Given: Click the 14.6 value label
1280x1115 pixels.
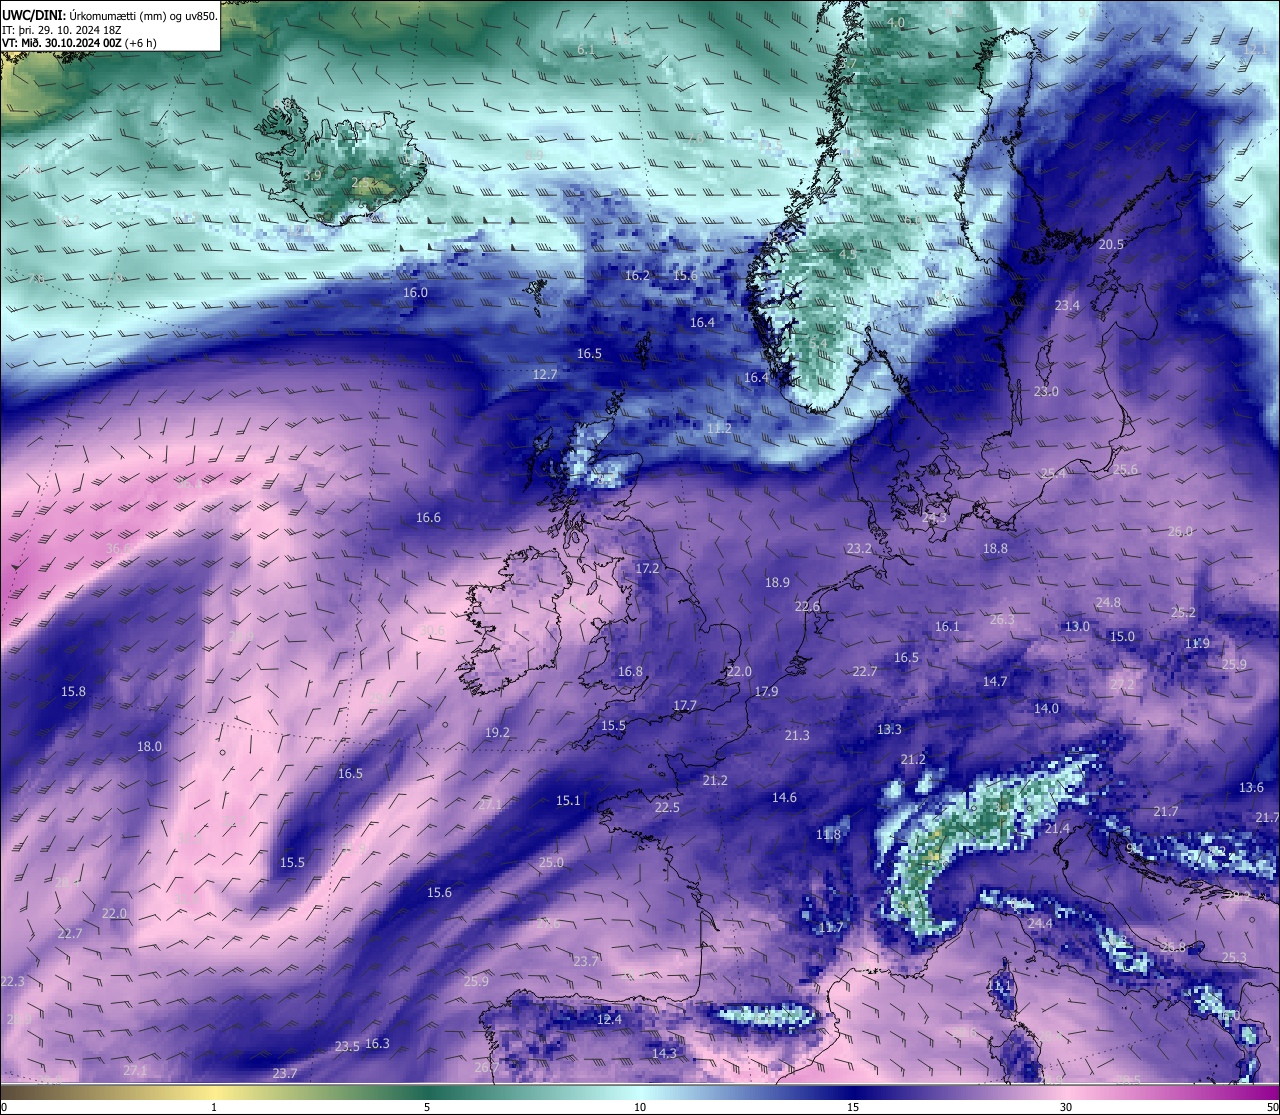Looking at the screenshot, I should point(784,797).
